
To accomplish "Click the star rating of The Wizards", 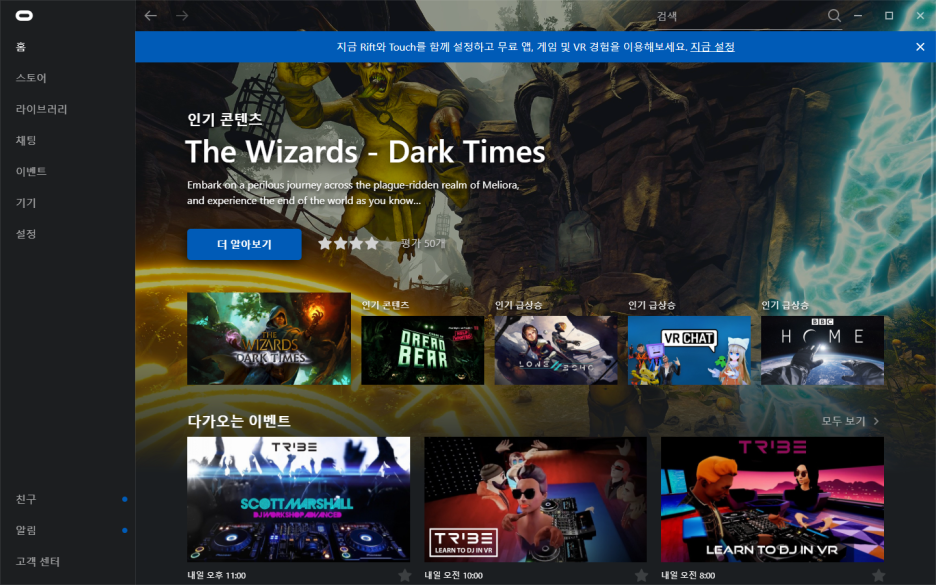I will pos(356,244).
